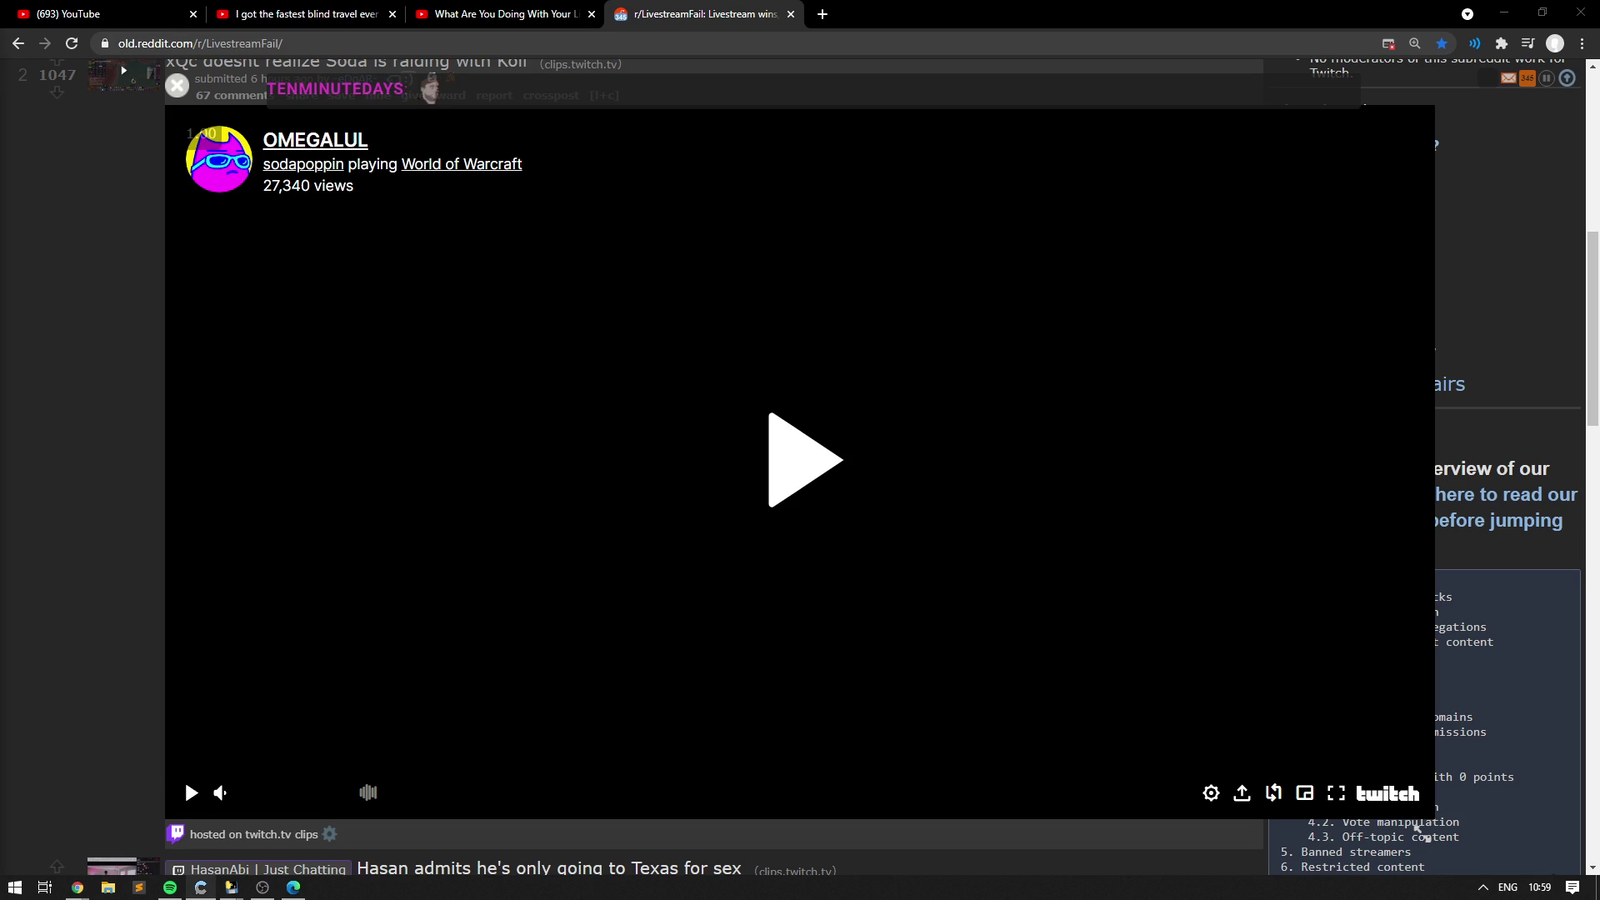1600x900 pixels.
Task: Open the Hasan admits Texas post title
Action: (549, 868)
